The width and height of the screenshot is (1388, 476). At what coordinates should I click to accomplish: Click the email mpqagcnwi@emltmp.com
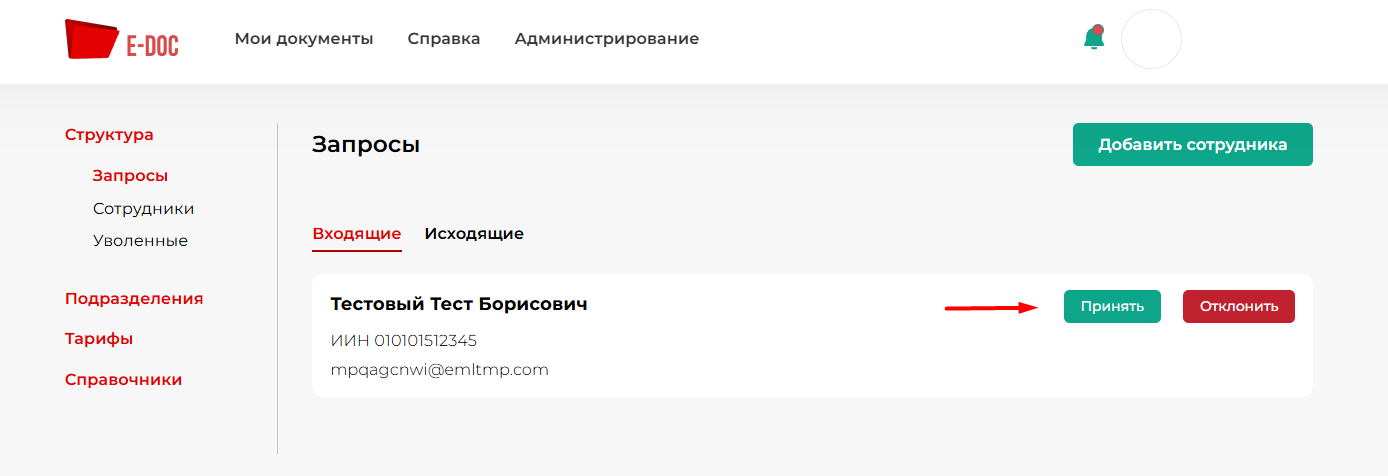(x=440, y=370)
